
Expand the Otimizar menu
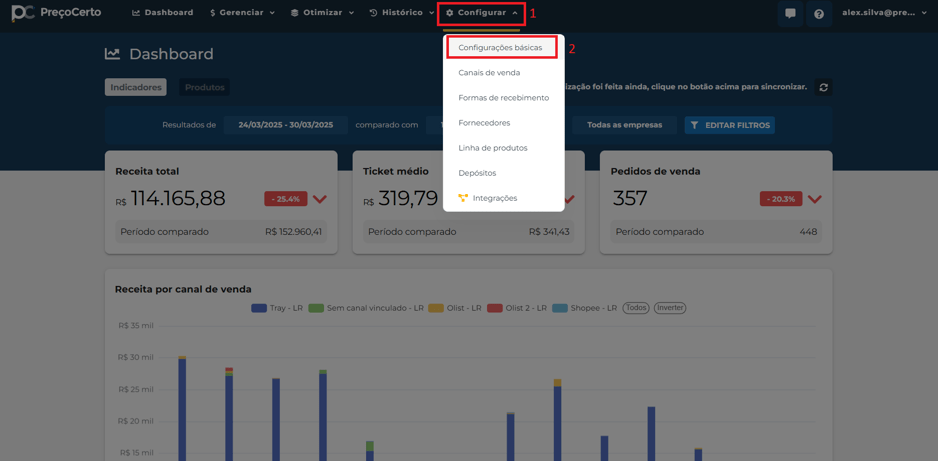tap(322, 13)
